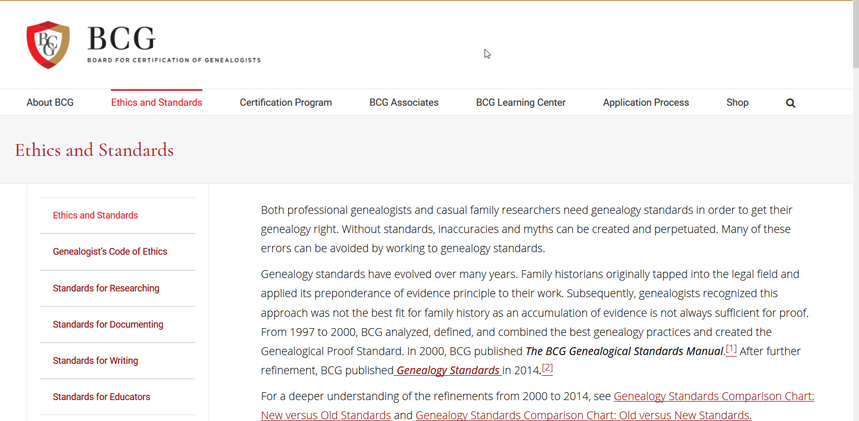
Task: Open the search magnifier icon
Action: pos(790,103)
